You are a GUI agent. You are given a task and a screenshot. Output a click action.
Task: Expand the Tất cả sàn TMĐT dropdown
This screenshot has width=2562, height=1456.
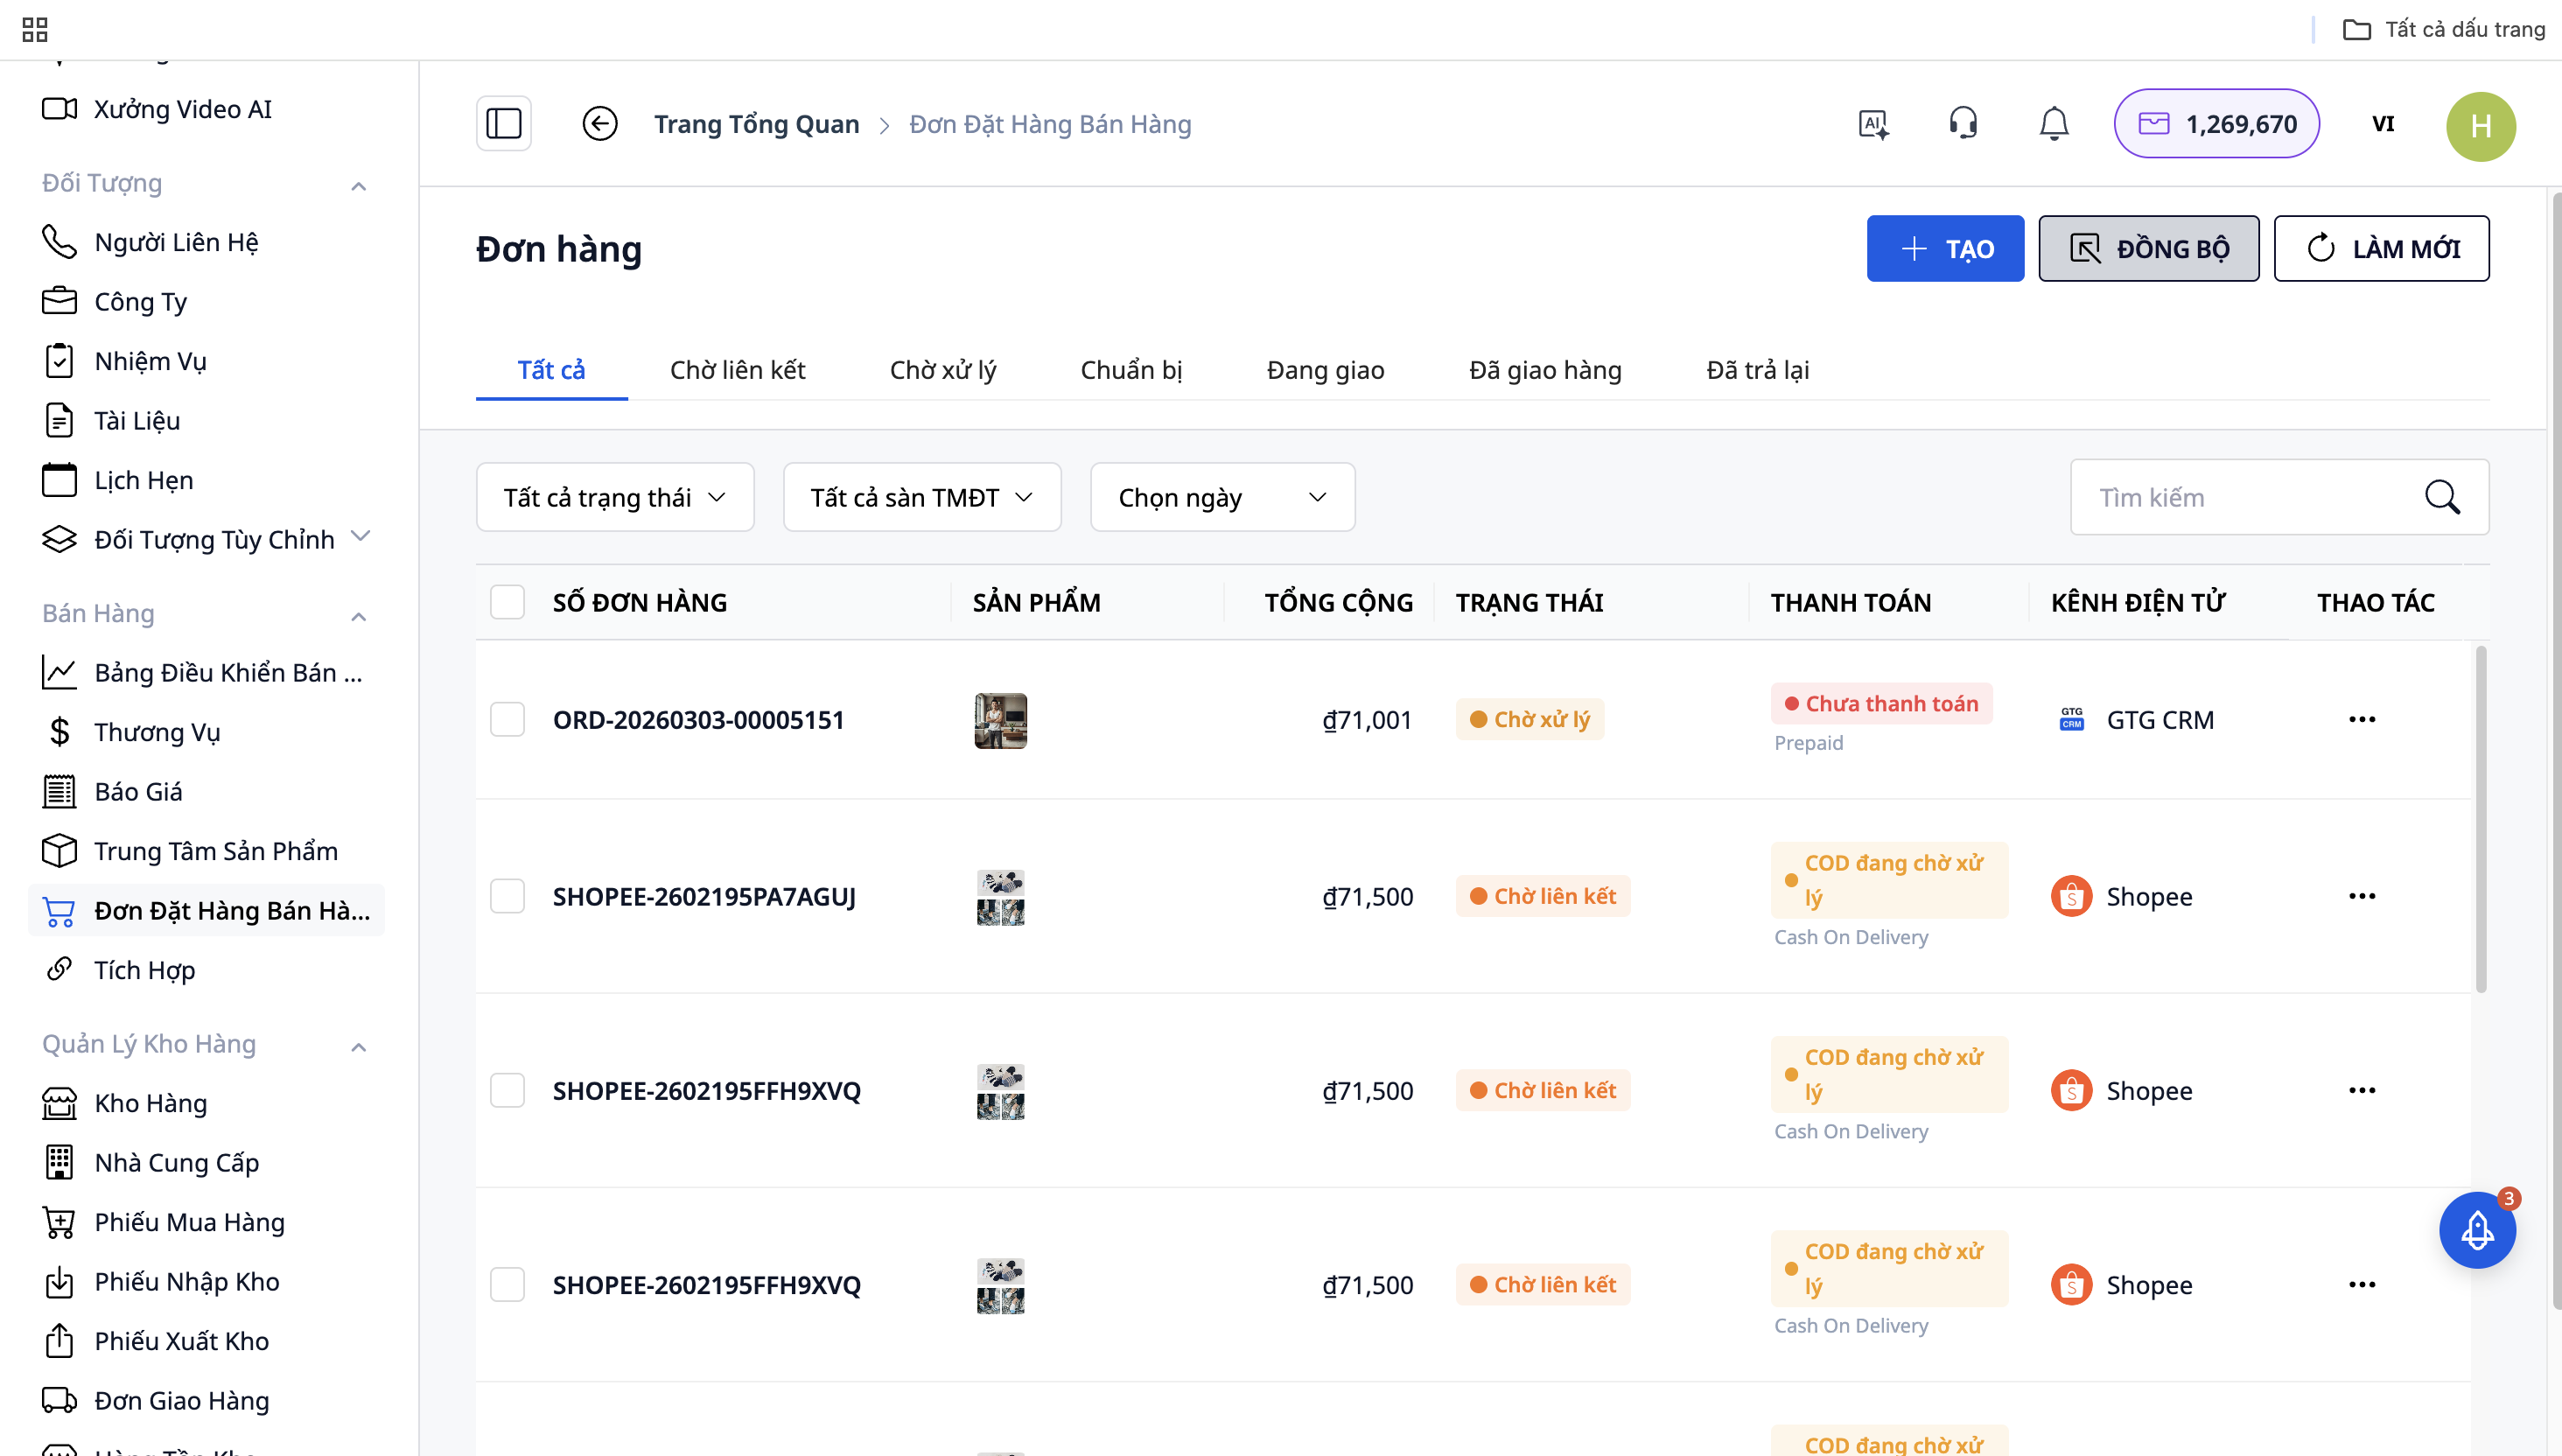coord(921,497)
